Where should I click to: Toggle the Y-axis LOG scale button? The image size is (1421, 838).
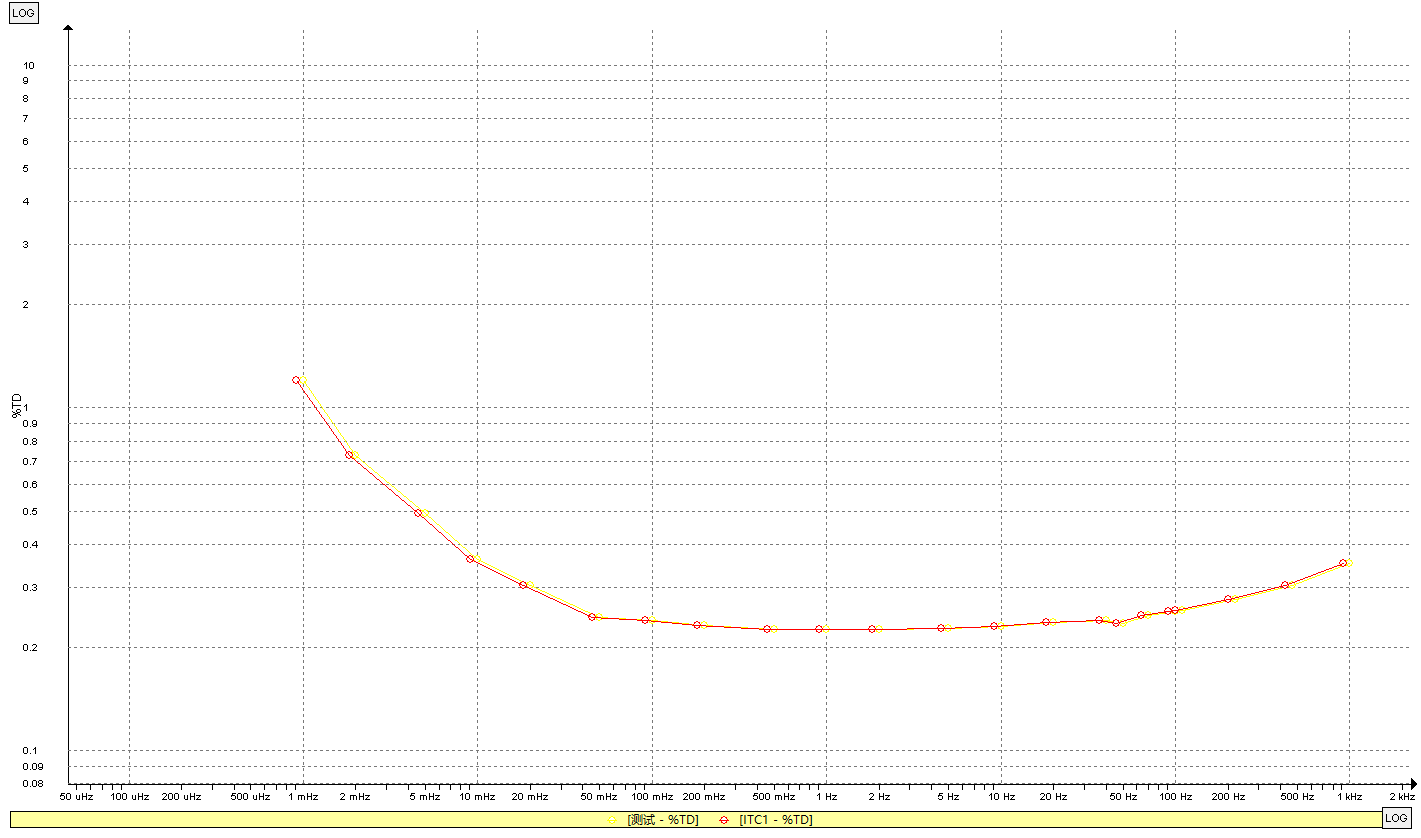23,13
